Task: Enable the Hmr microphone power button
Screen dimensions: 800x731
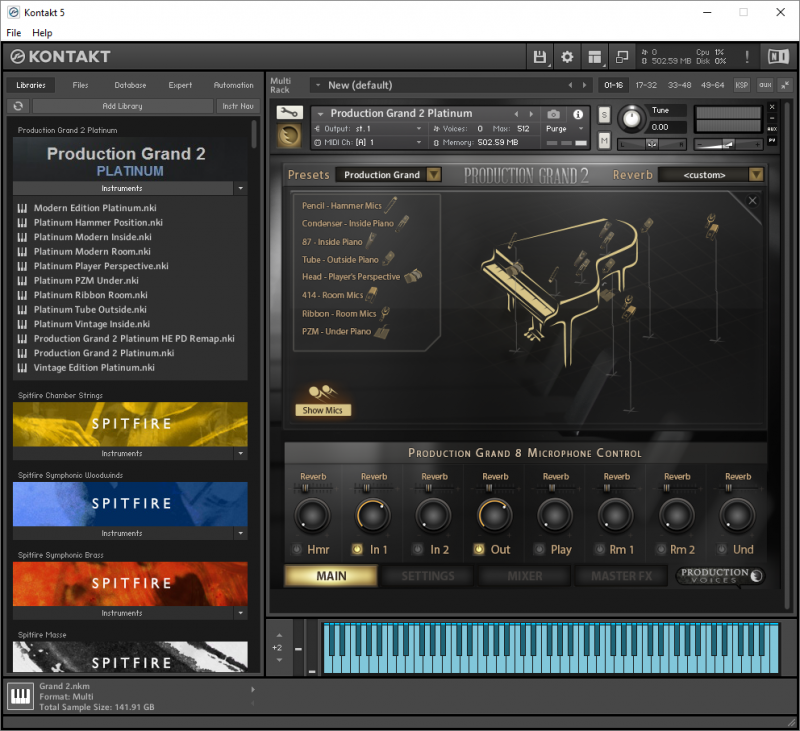Action: pyautogui.click(x=296, y=549)
